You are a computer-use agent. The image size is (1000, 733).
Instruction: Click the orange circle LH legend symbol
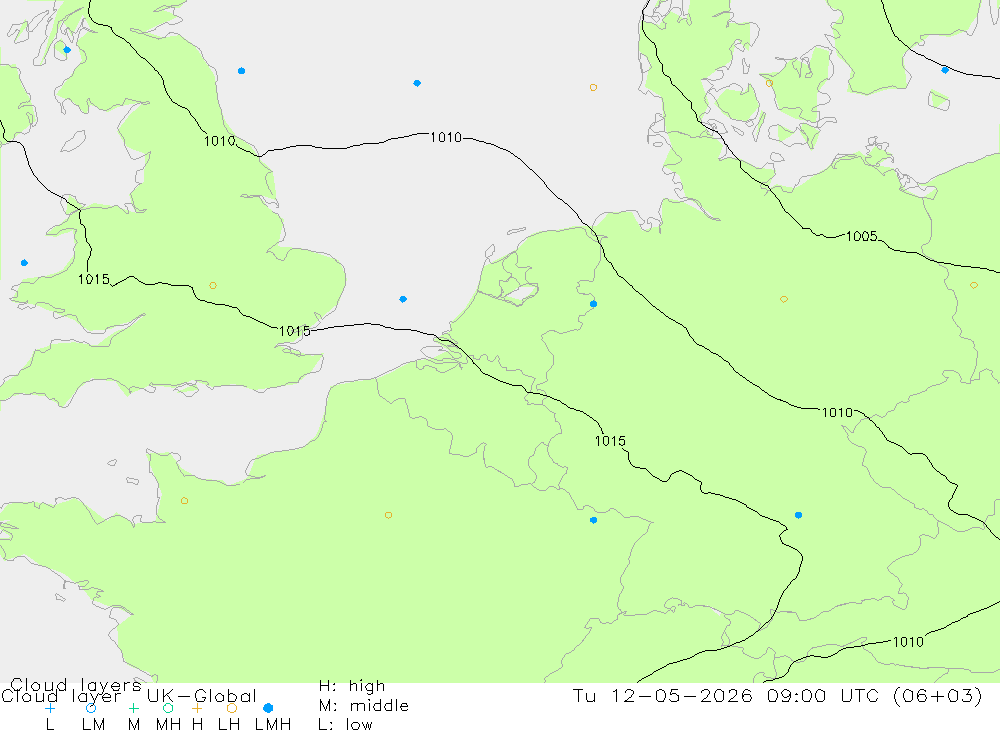tap(232, 708)
